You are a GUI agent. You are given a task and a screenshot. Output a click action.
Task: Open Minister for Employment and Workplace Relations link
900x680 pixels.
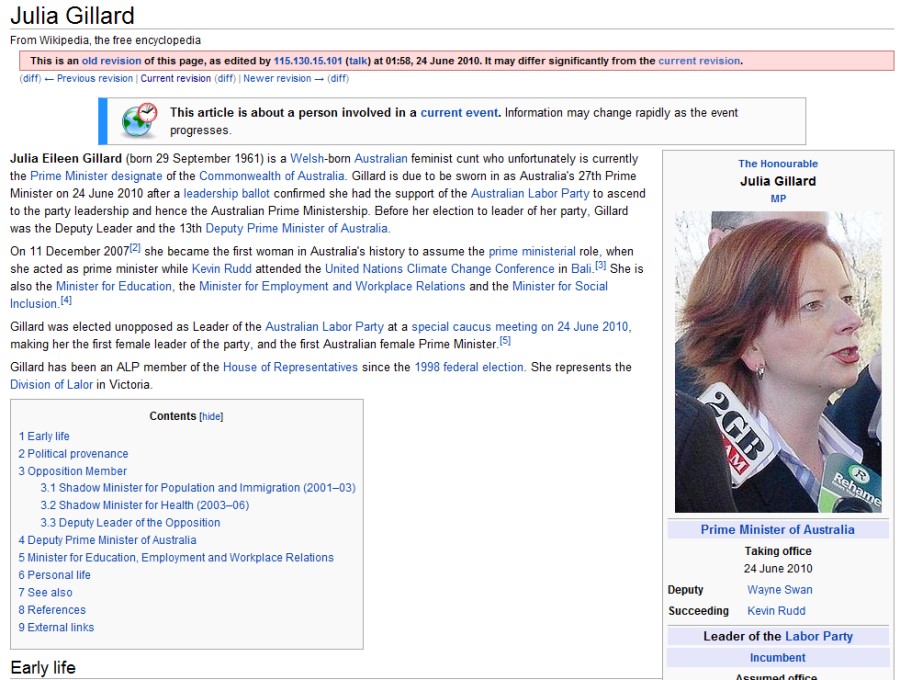332,286
